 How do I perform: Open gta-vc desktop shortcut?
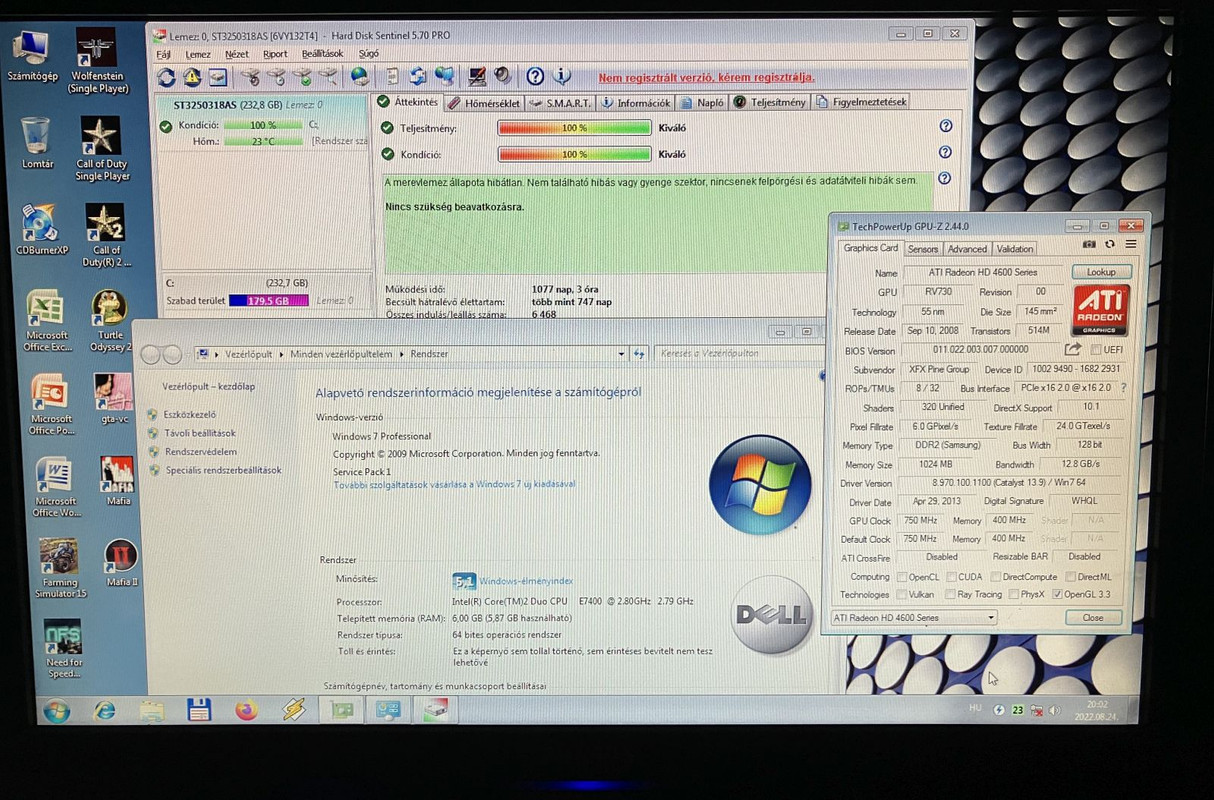(x=113, y=398)
